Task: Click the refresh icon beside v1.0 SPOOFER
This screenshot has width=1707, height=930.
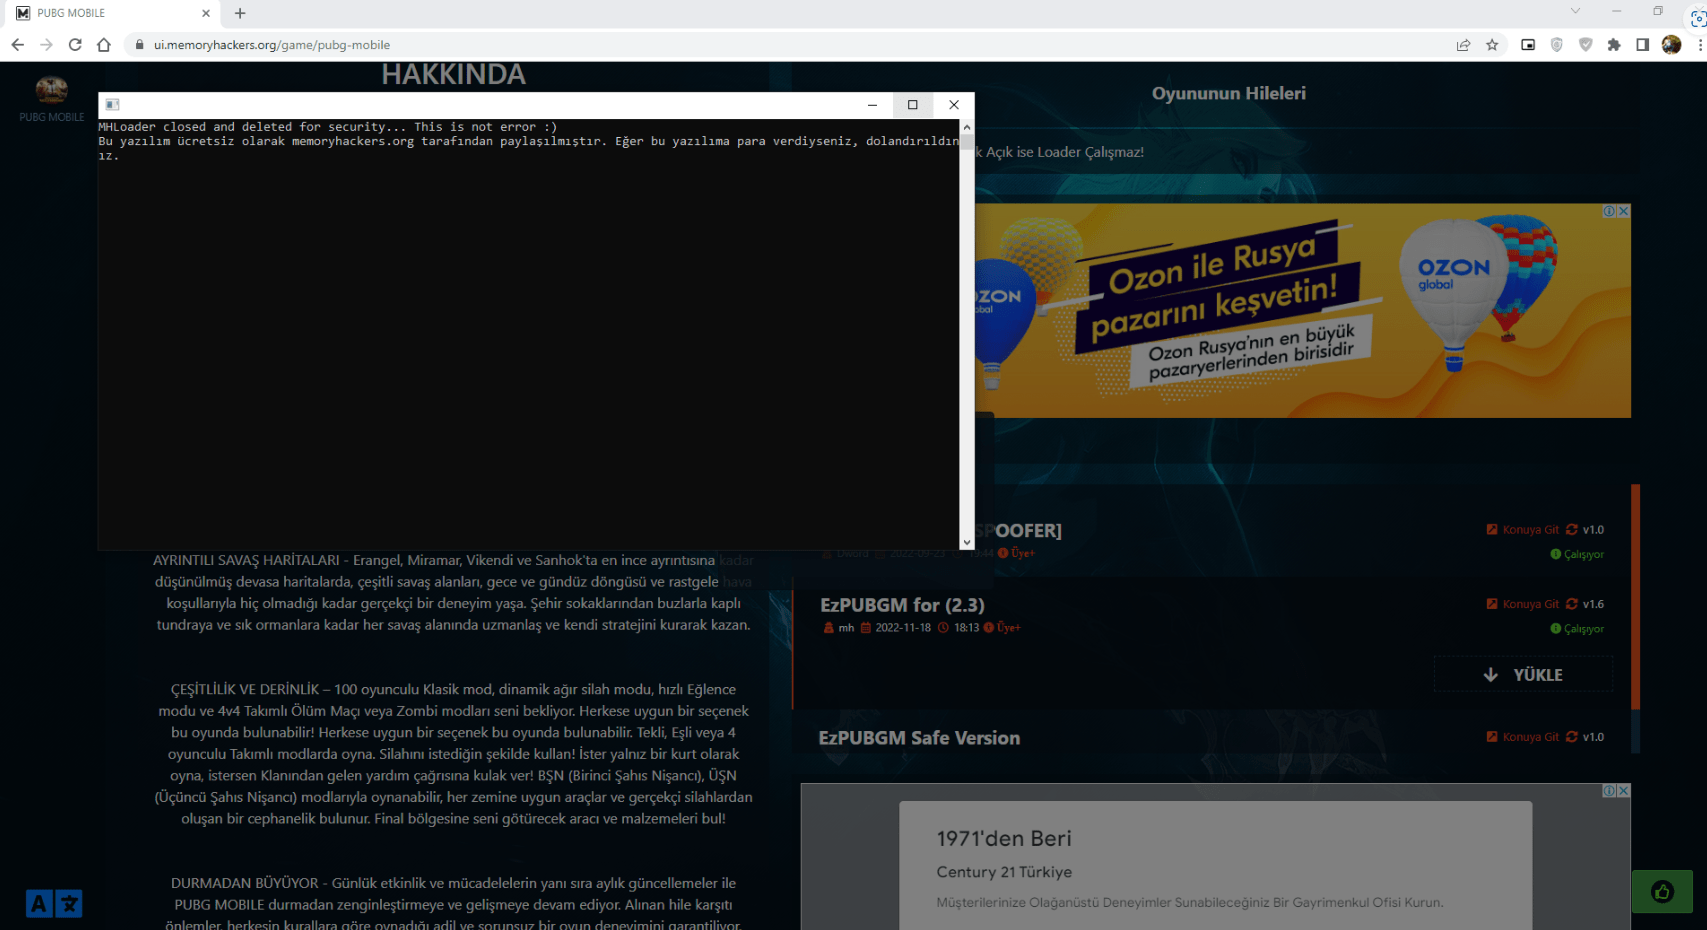Action: pos(1572,530)
